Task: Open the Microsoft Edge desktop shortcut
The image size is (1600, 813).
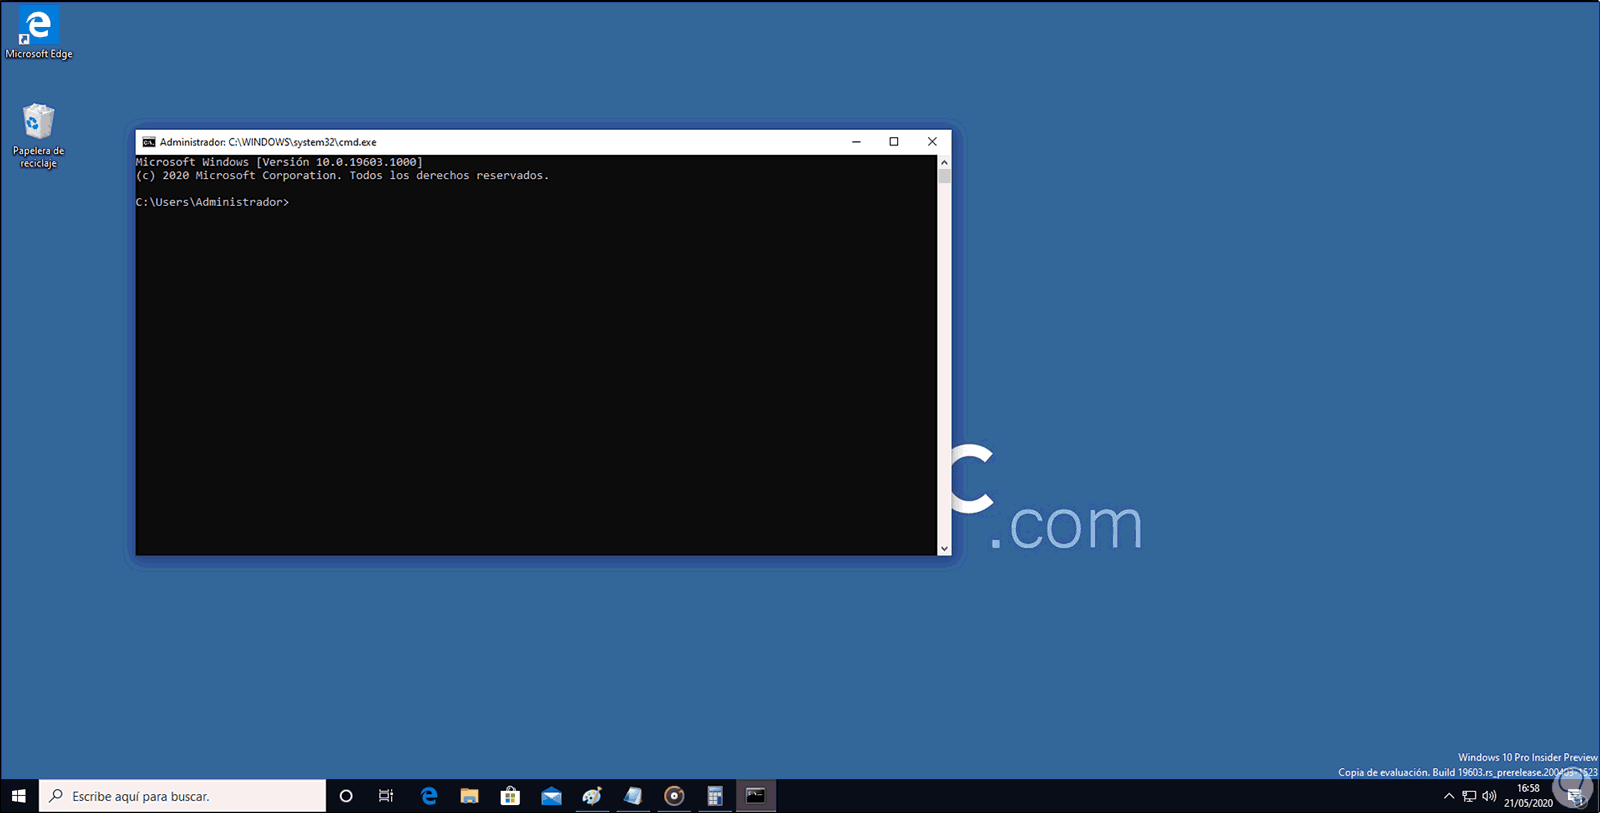Action: (39, 33)
